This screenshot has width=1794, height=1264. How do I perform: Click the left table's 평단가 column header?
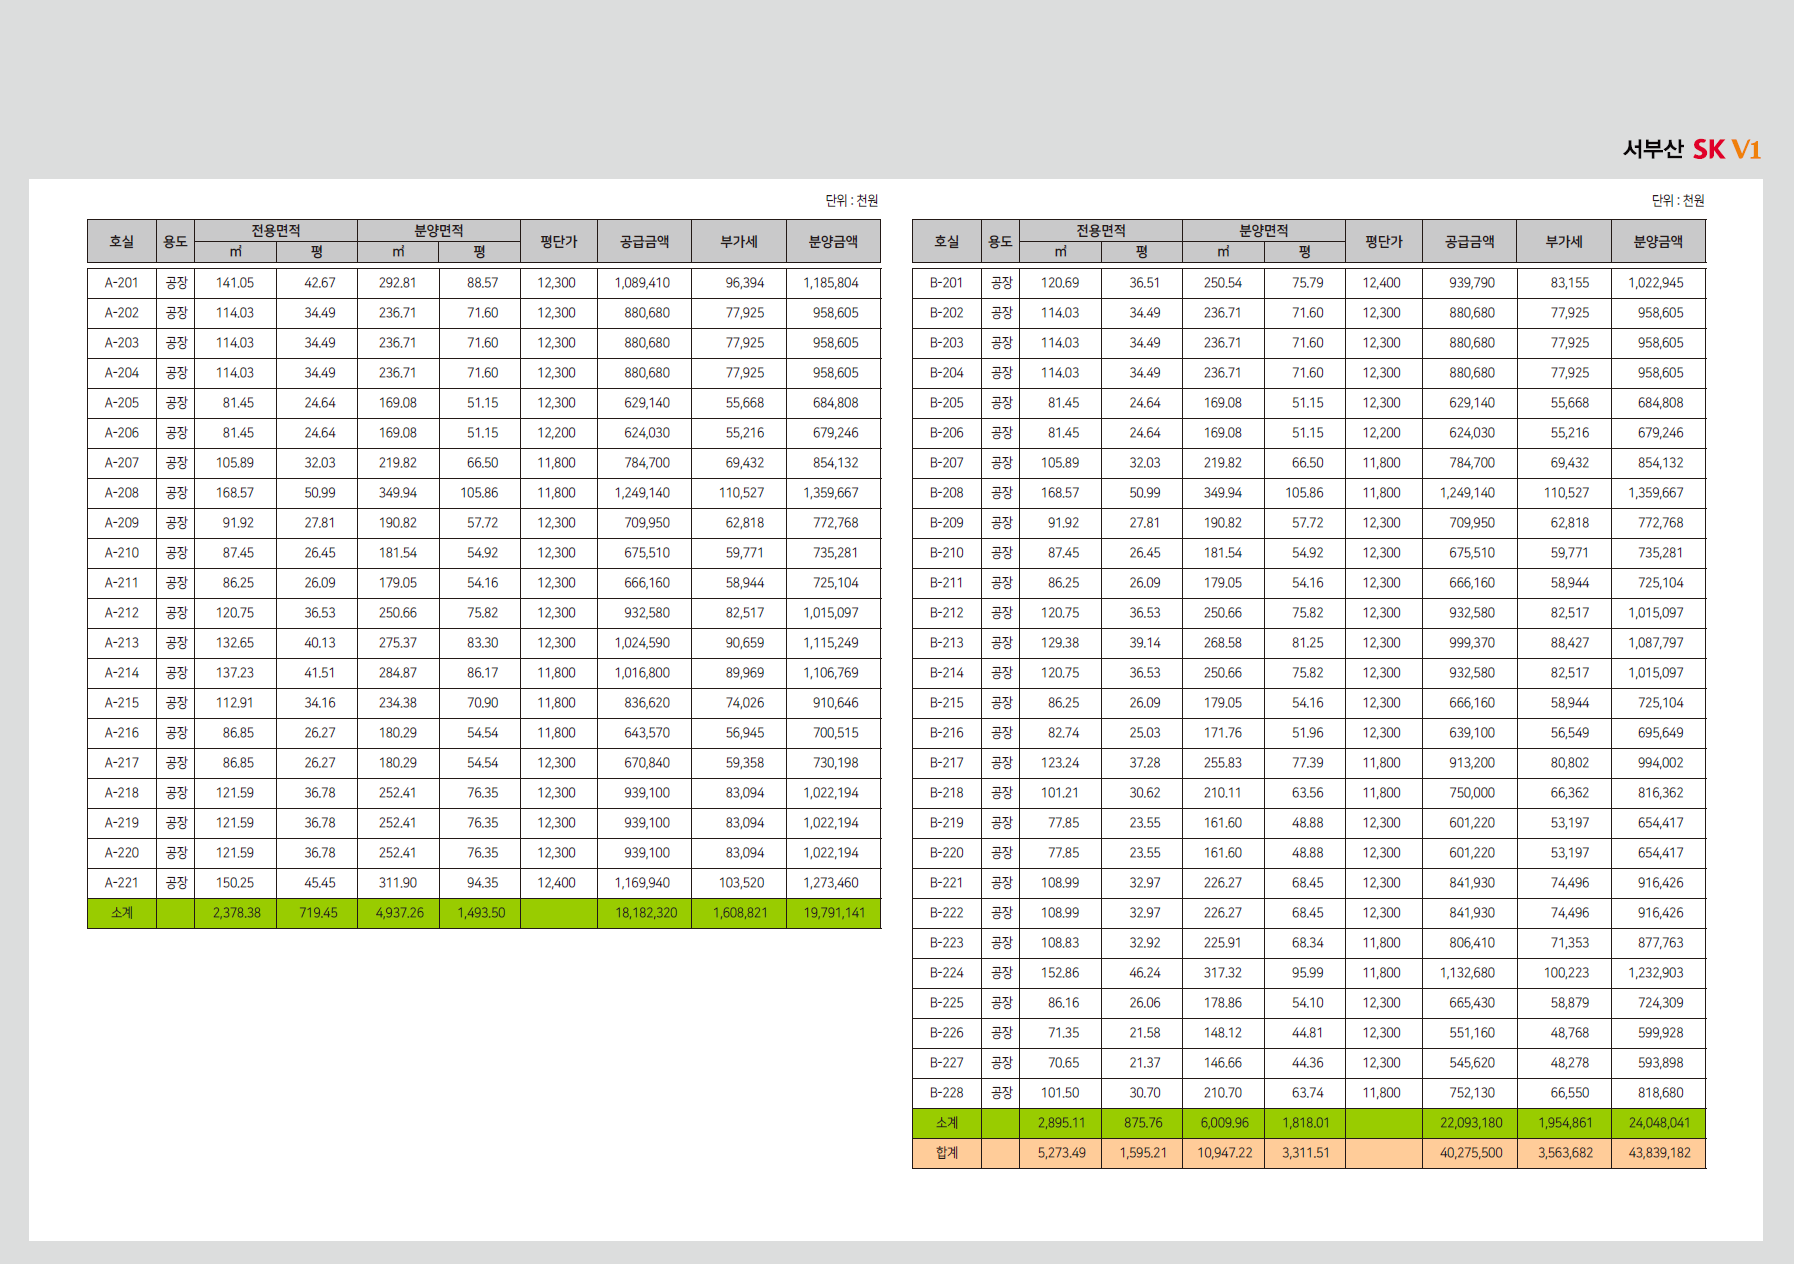coord(559,242)
